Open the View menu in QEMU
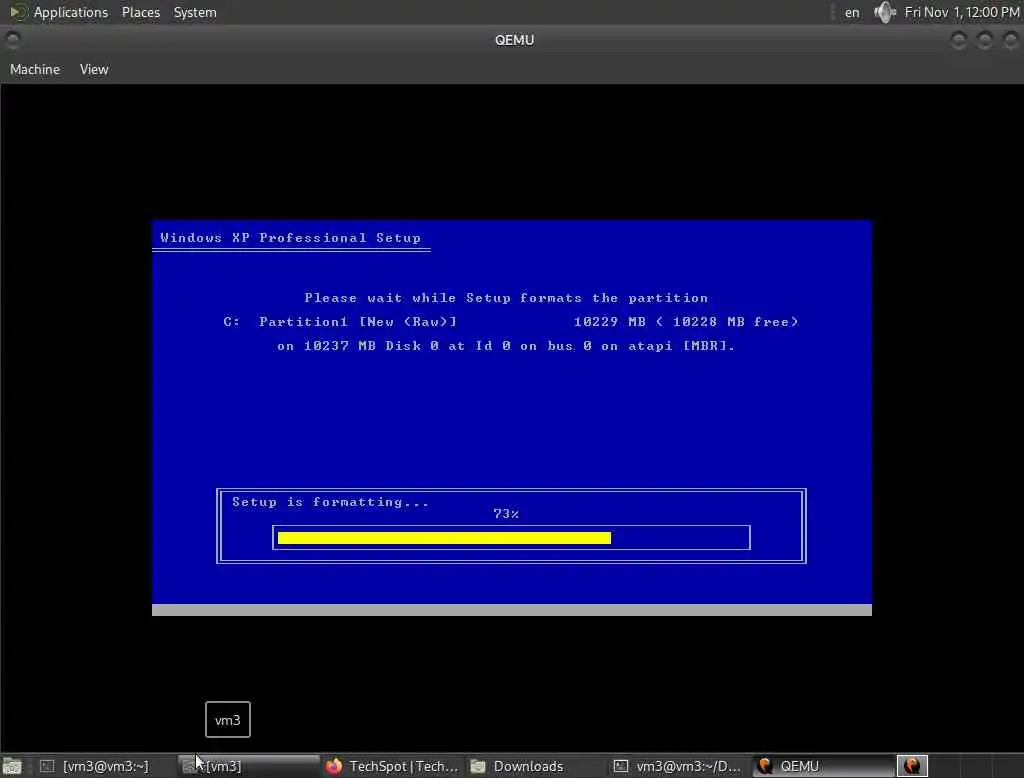The width and height of the screenshot is (1024, 778). tap(94, 69)
